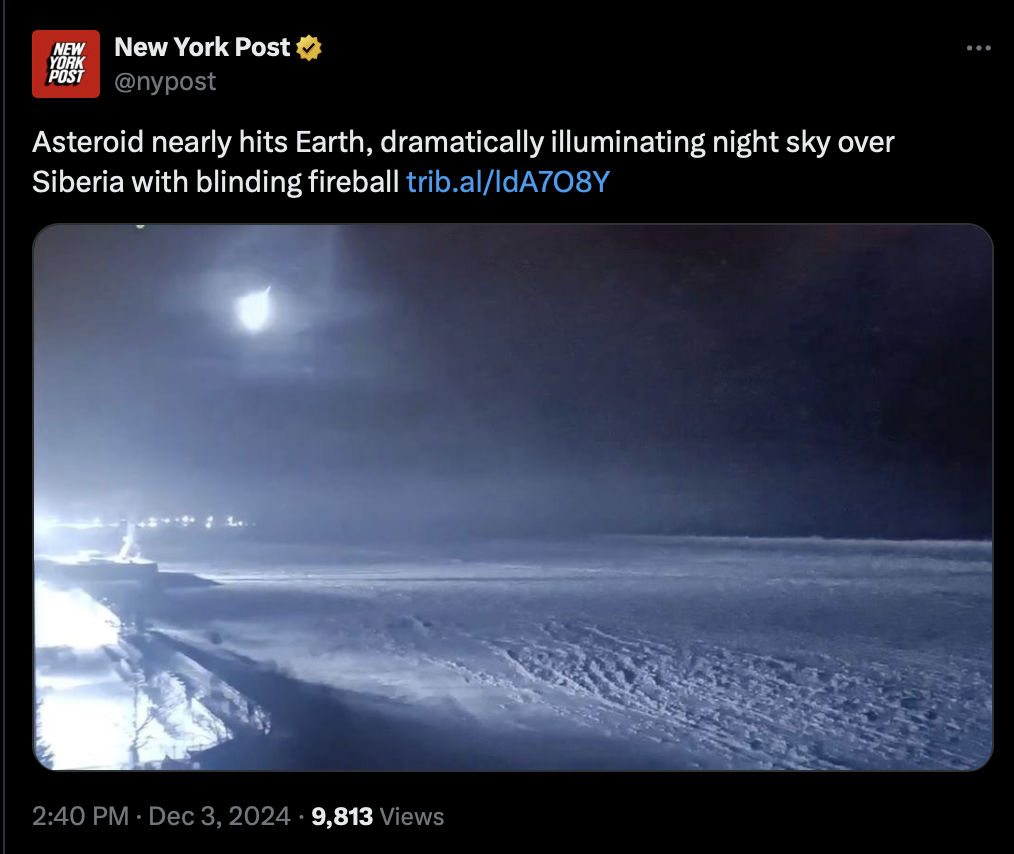Visit the @nypost handle link

point(165,81)
